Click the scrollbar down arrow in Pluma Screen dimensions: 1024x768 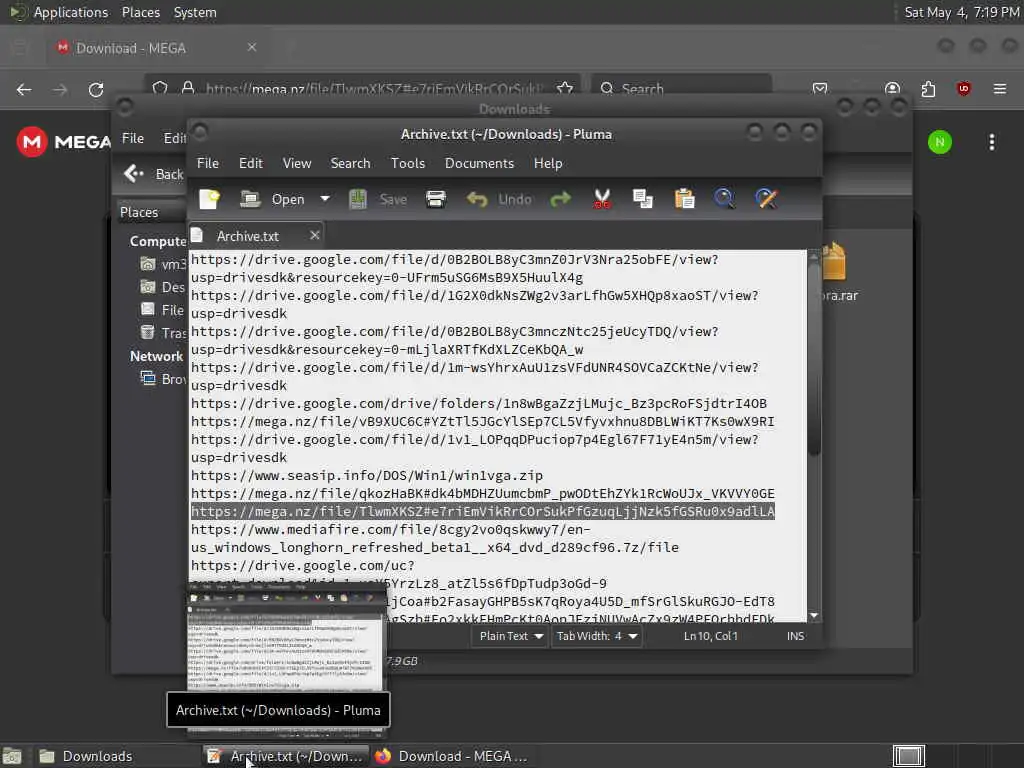(x=814, y=616)
